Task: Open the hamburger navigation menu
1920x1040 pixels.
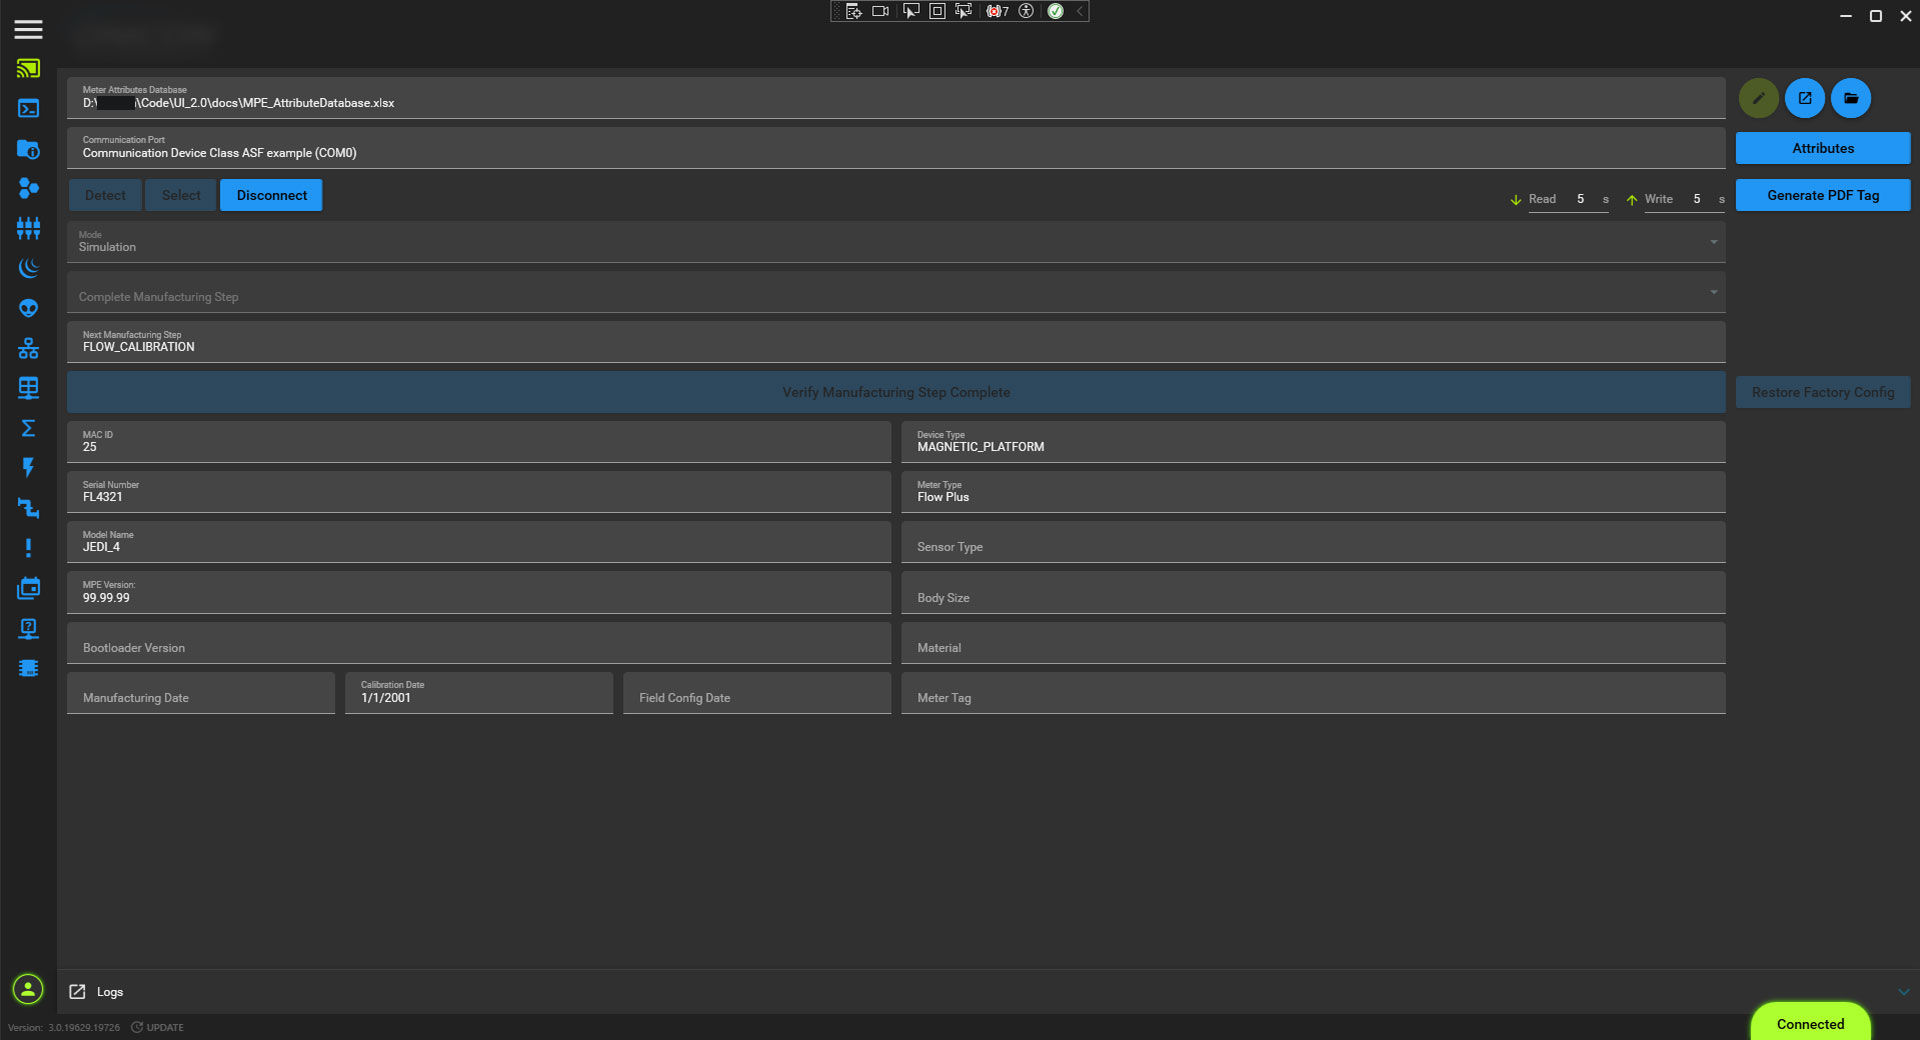Action: [x=28, y=29]
